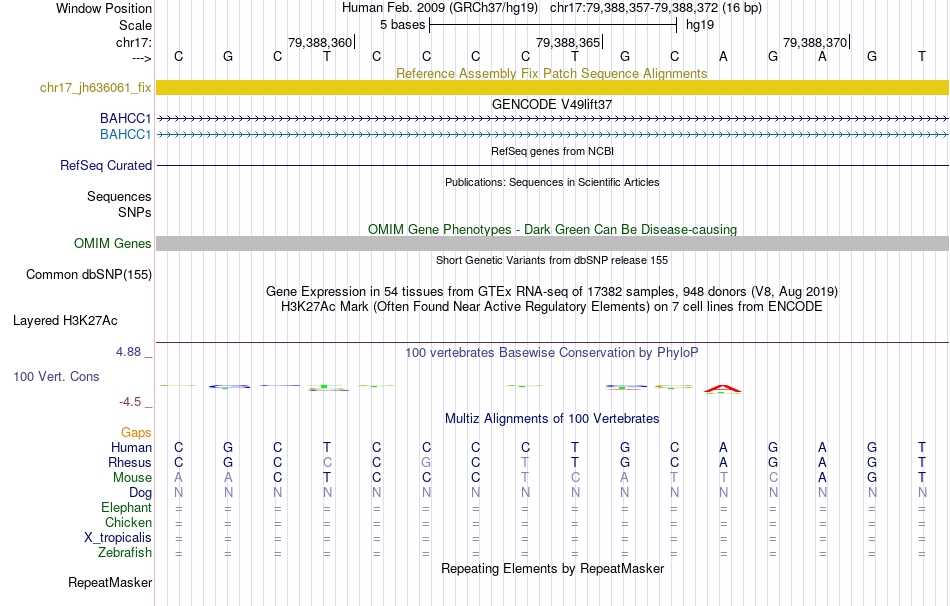The image size is (950, 606).
Task: Click the Basewise Conservation by PhyloP title
Action: pos(552,353)
